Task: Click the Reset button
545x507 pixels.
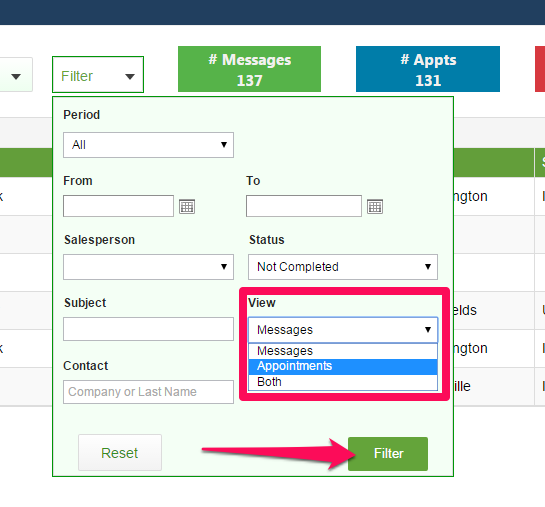Action: [x=120, y=452]
